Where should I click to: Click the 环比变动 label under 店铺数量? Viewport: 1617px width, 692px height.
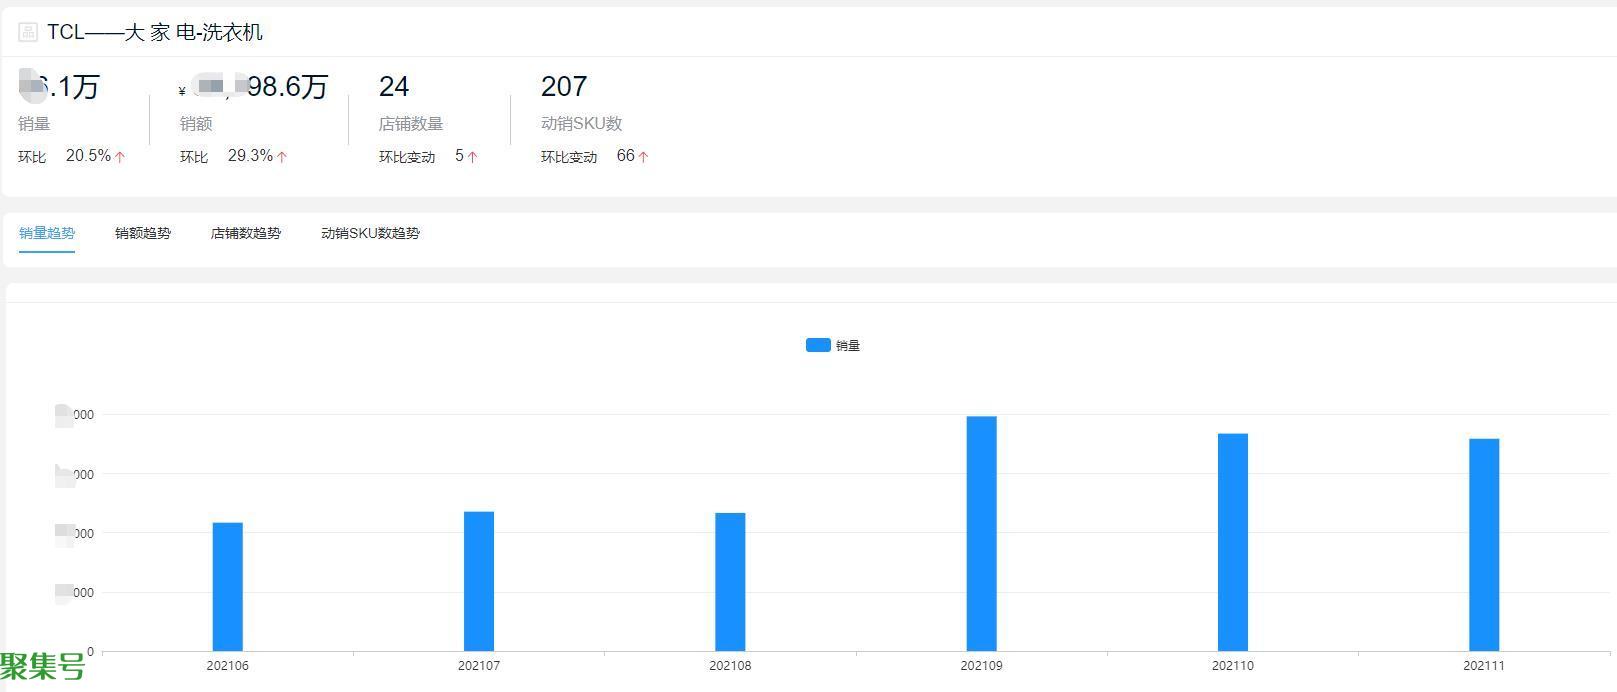(x=407, y=157)
